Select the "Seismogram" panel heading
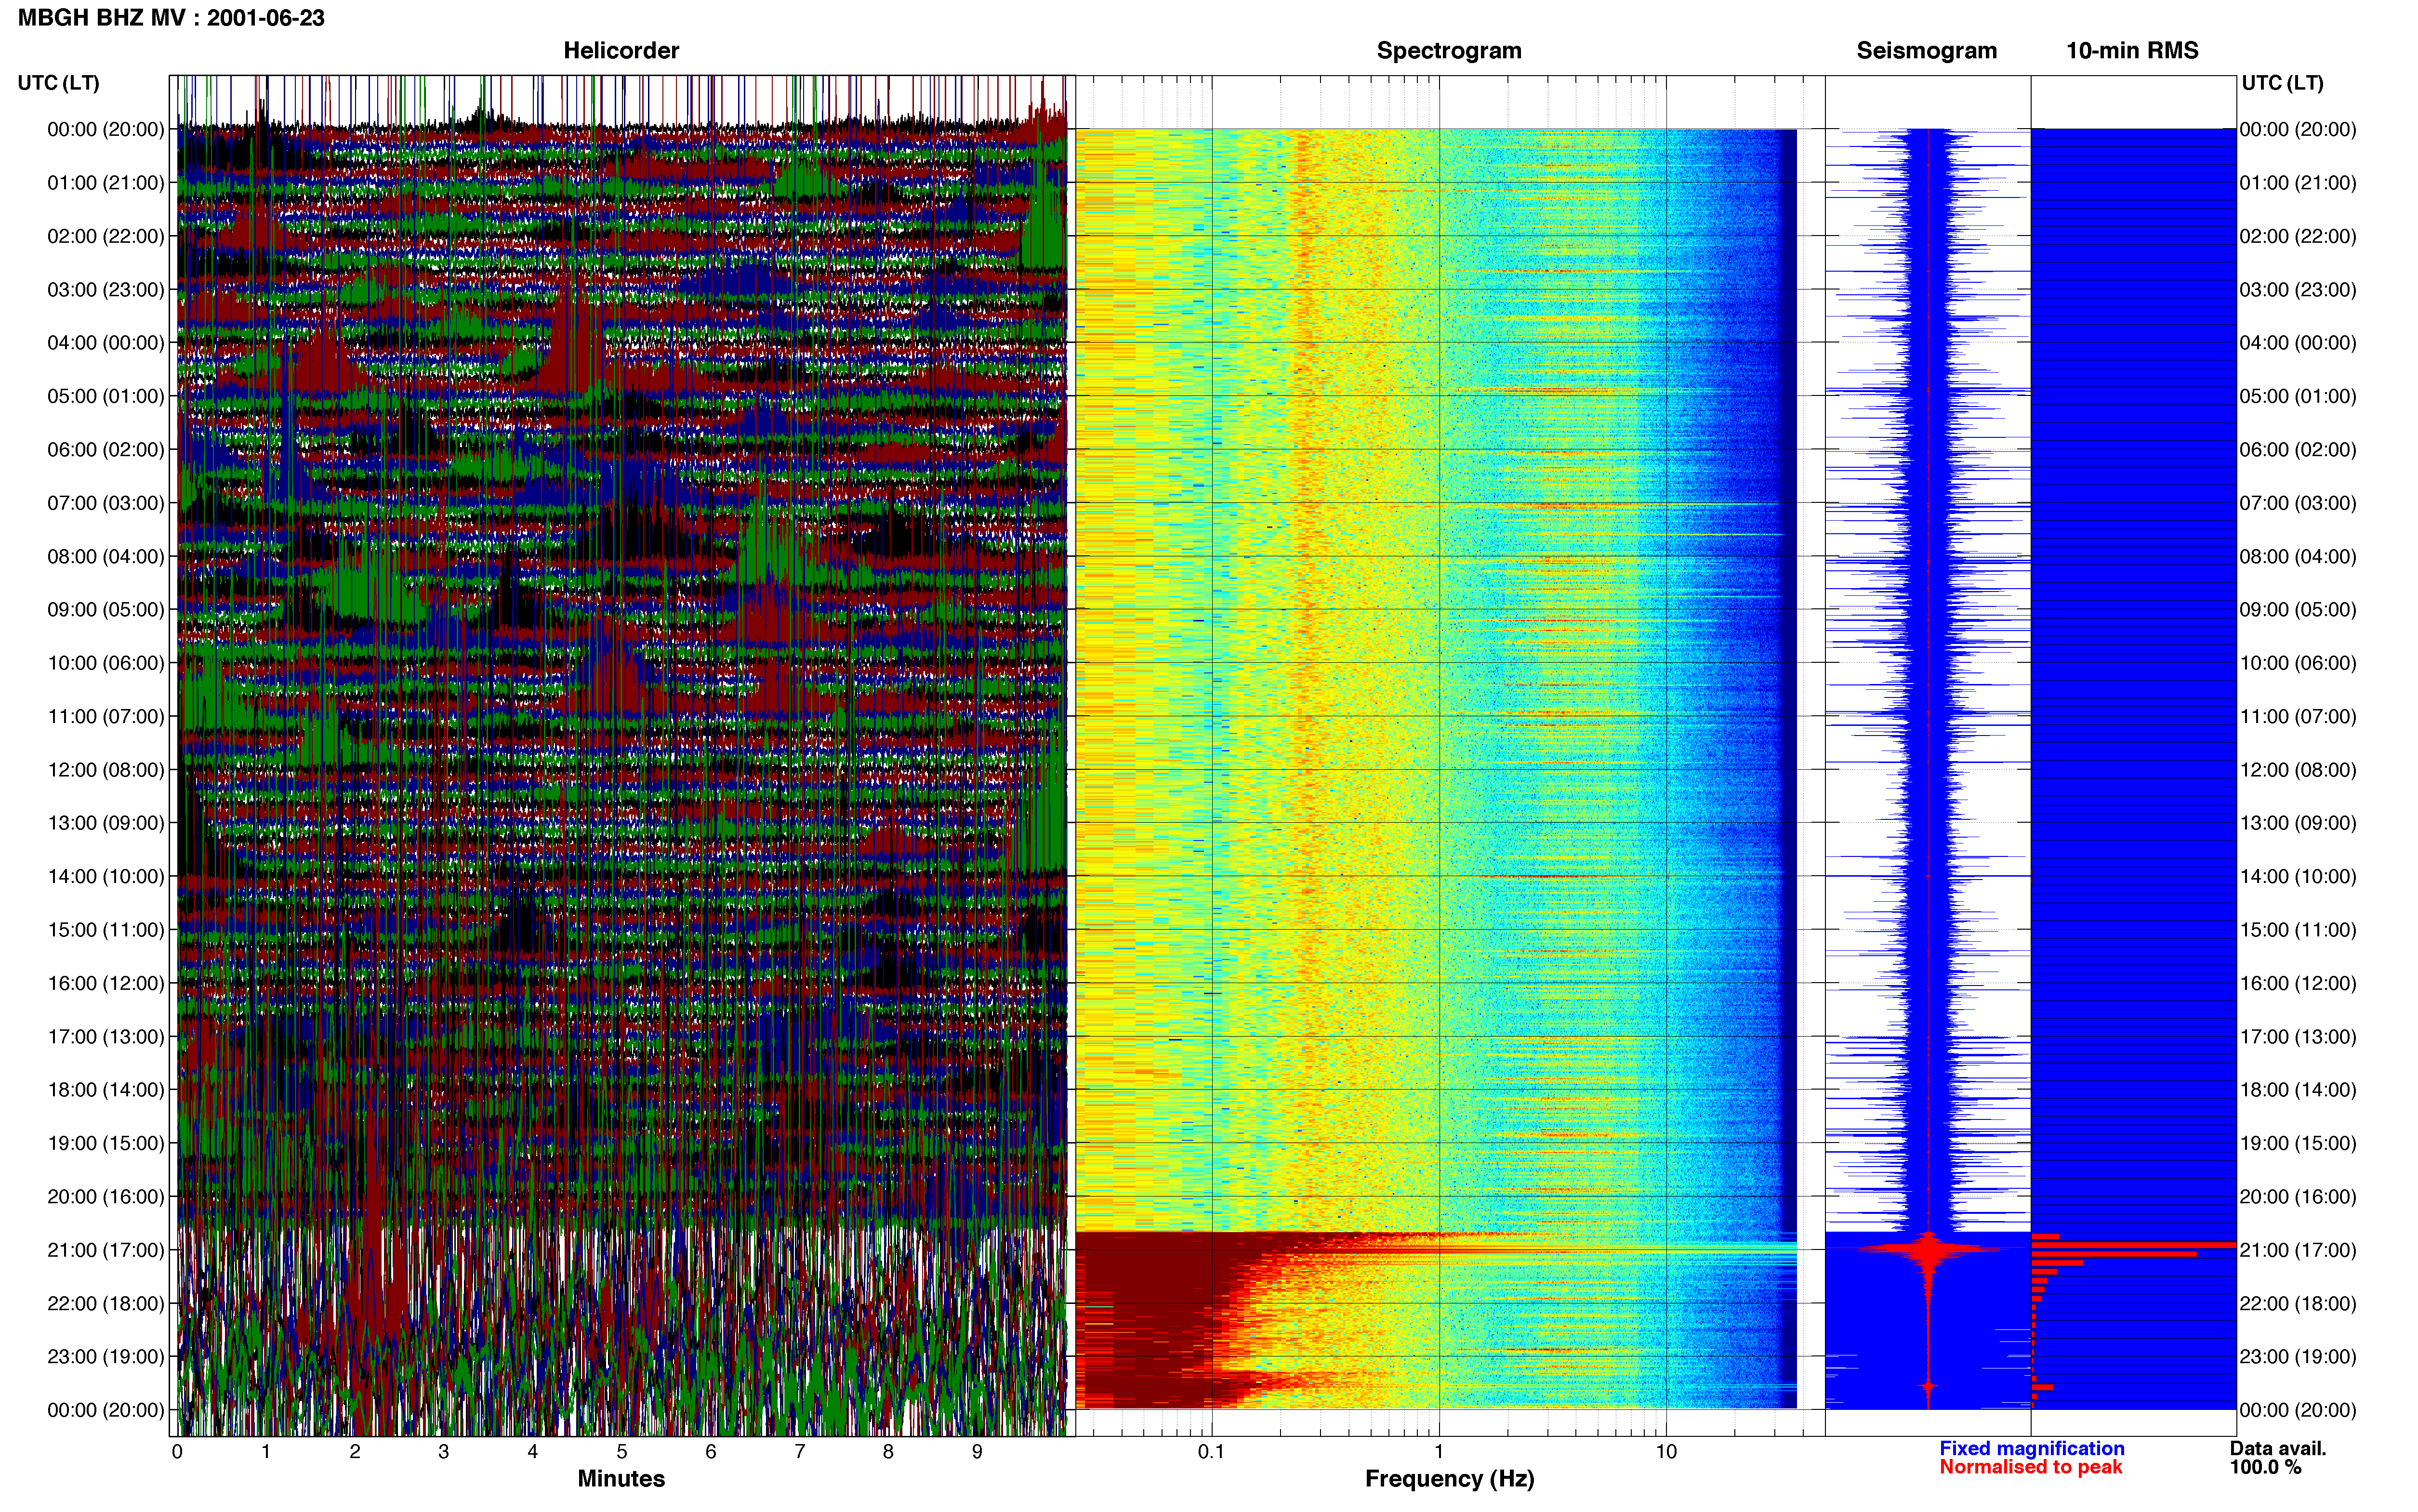This screenshot has height=1512, width=2418. (x=1927, y=51)
